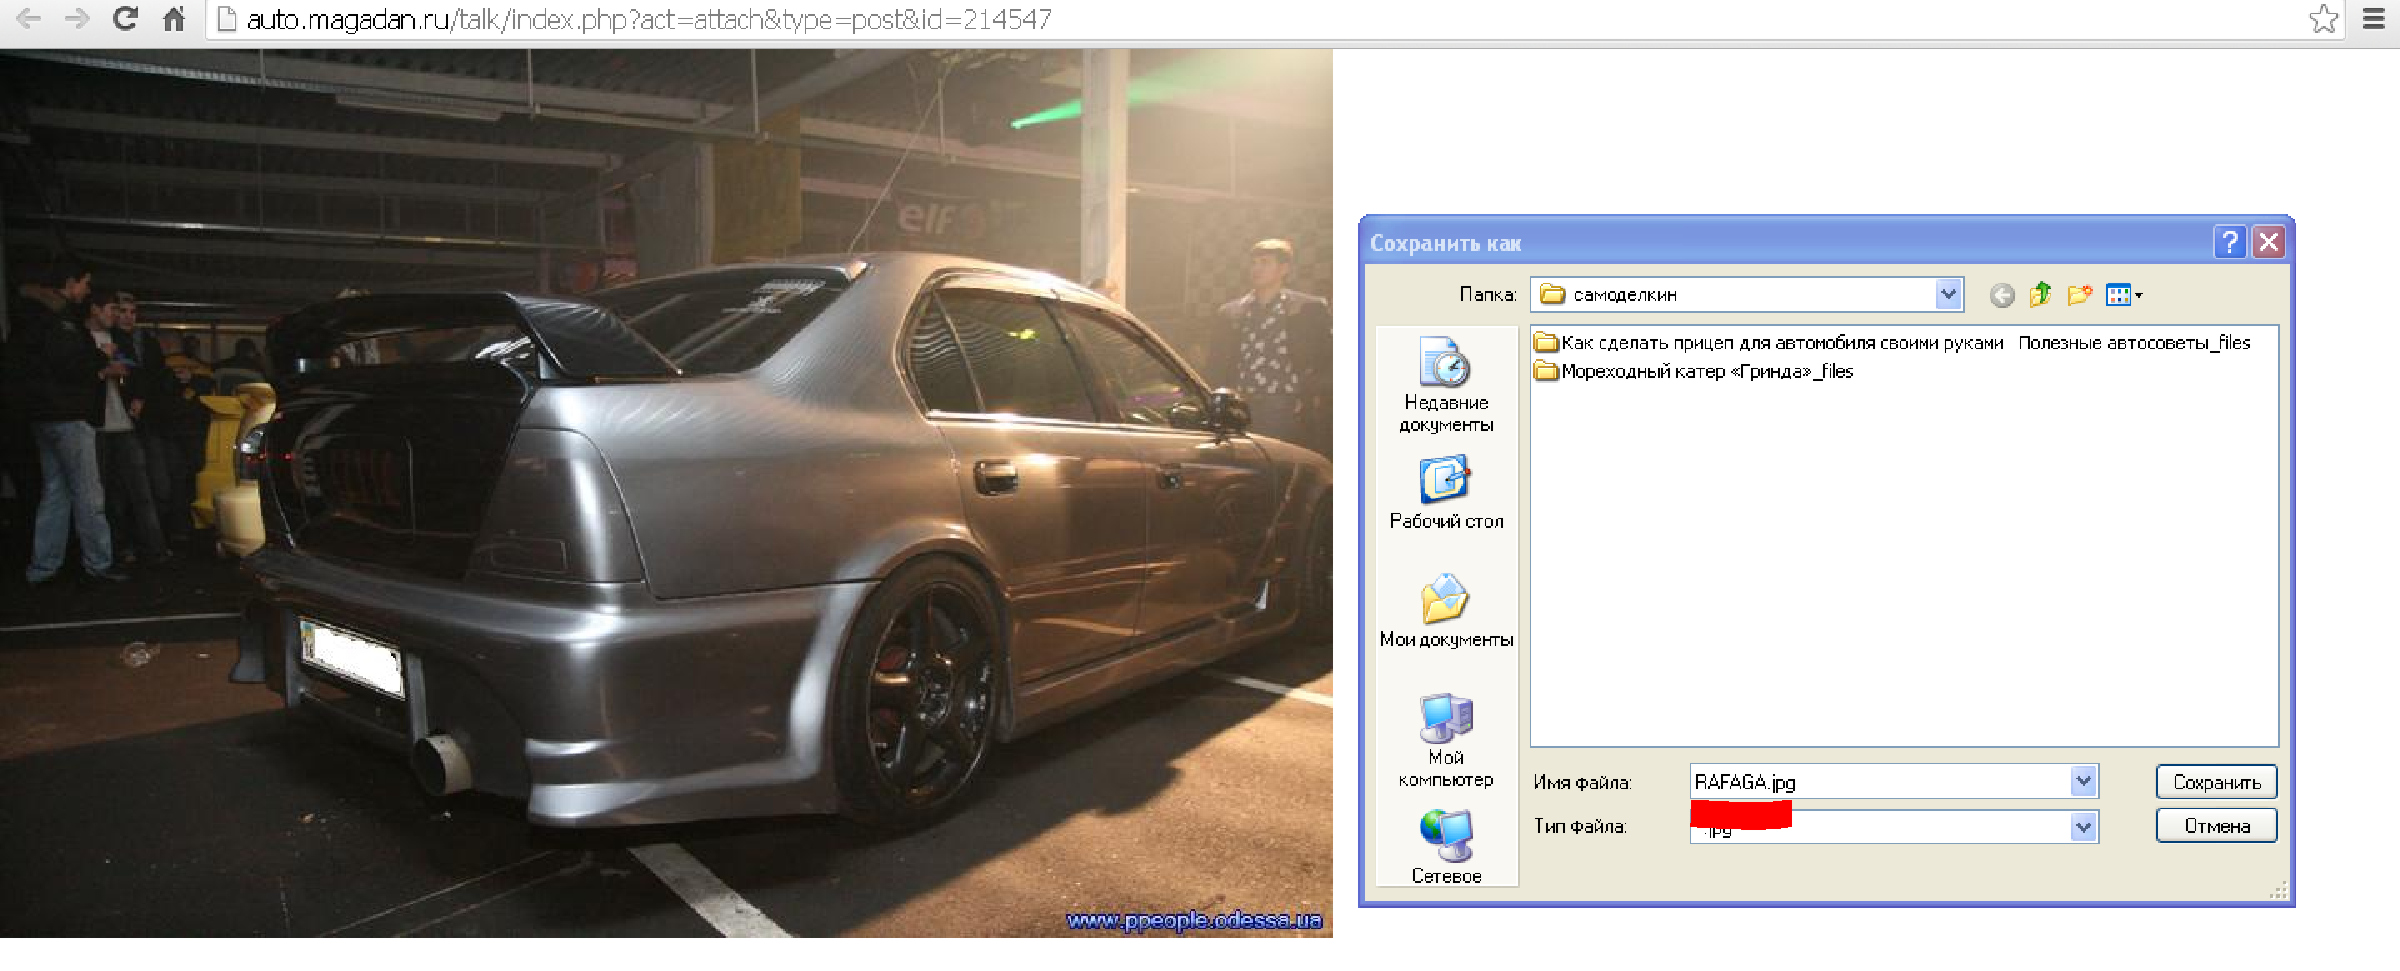Click the browser reload icon
Viewport: 2400px width, 971px height.
pos(125,19)
